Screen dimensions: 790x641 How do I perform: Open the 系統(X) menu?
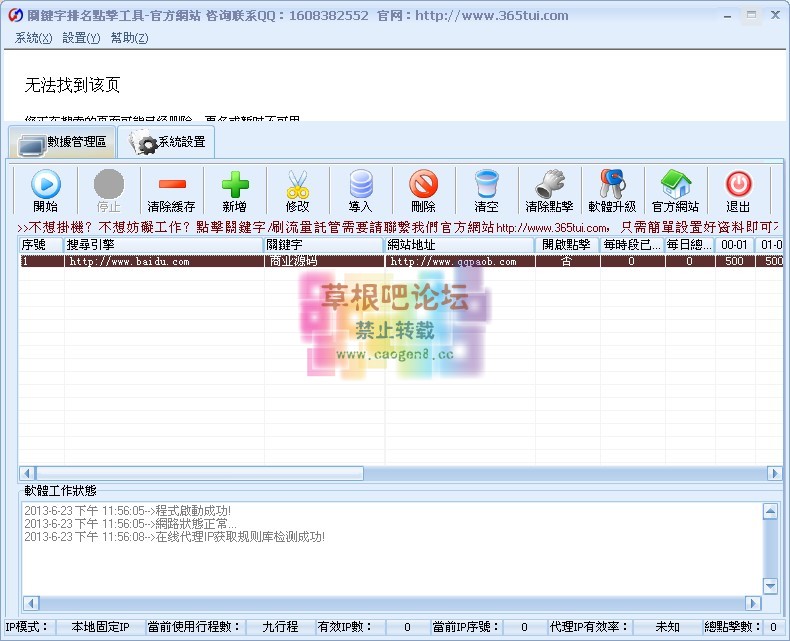(x=33, y=38)
